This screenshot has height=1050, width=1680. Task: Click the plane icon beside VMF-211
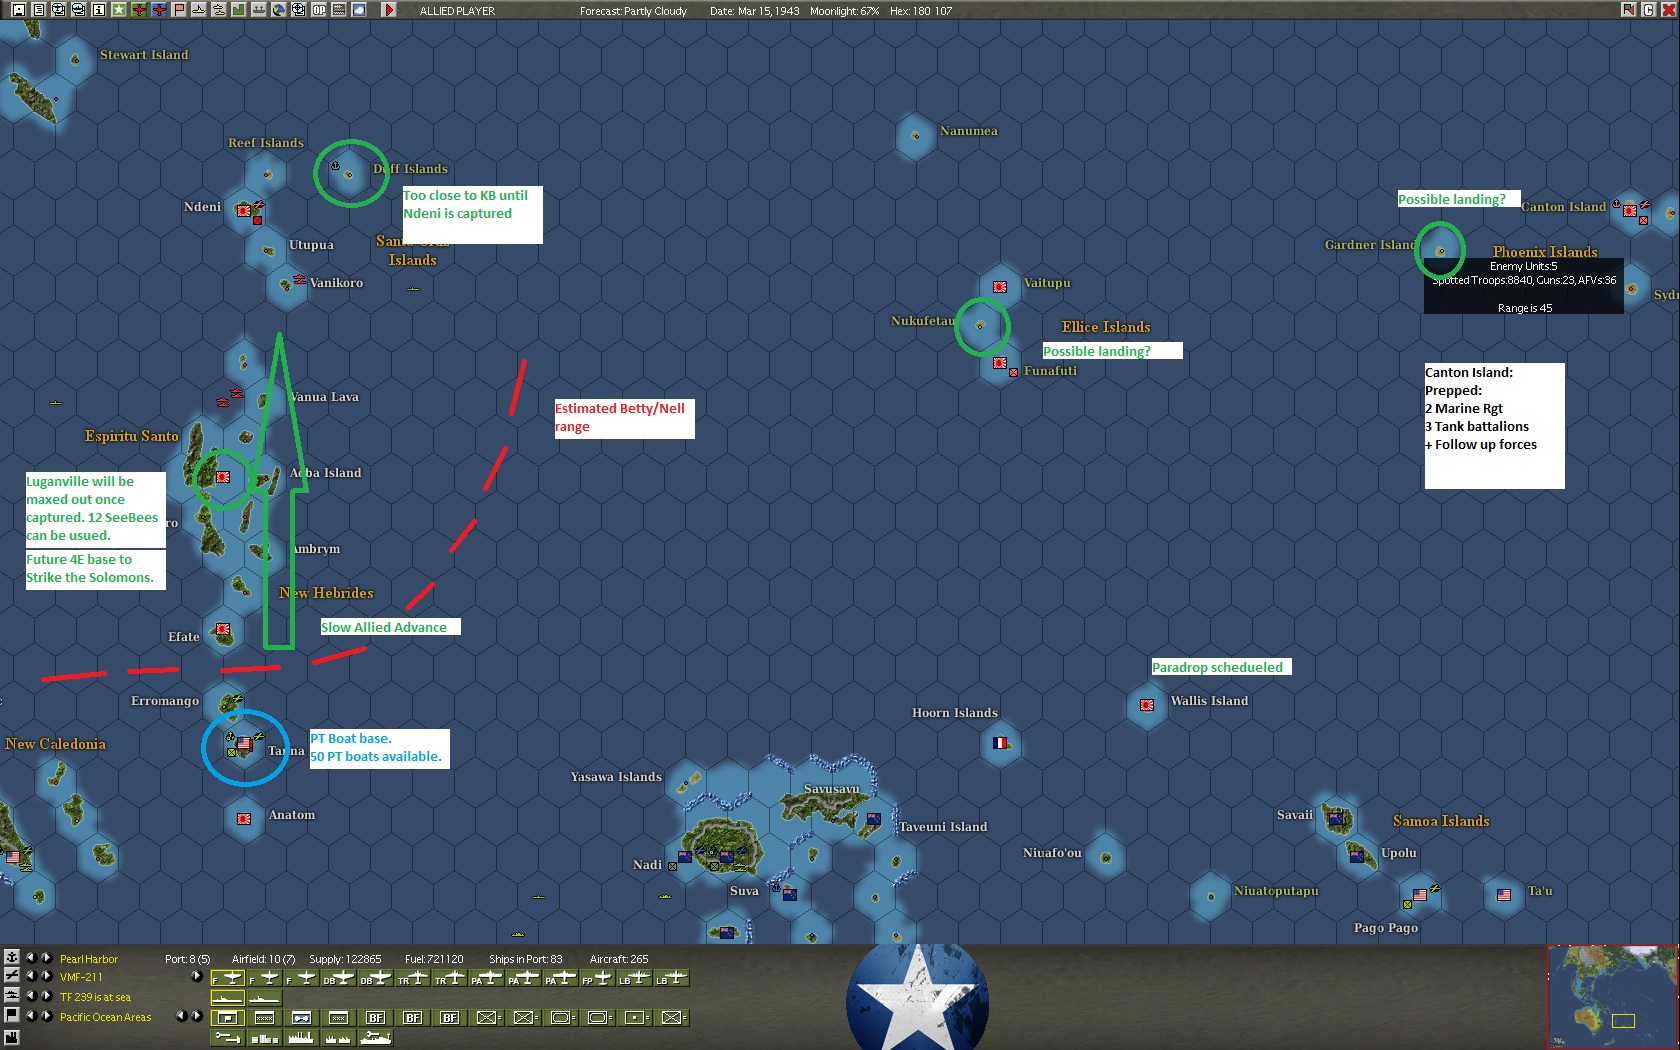click(x=12, y=976)
